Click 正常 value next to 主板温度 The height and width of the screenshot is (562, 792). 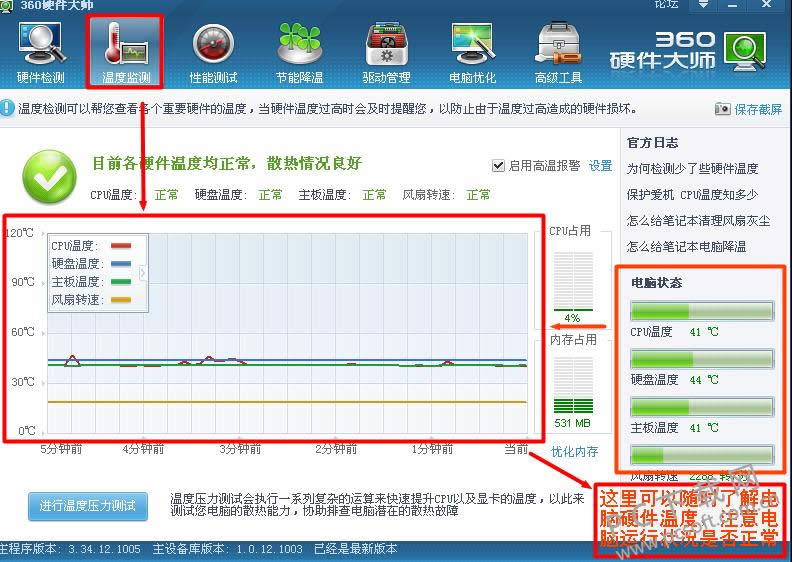[374, 195]
